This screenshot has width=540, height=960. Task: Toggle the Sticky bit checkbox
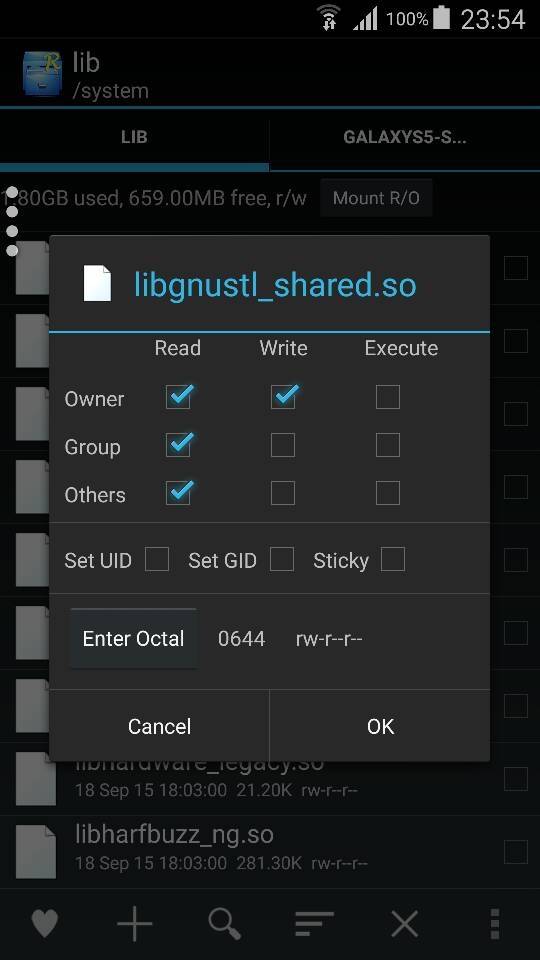click(x=392, y=559)
